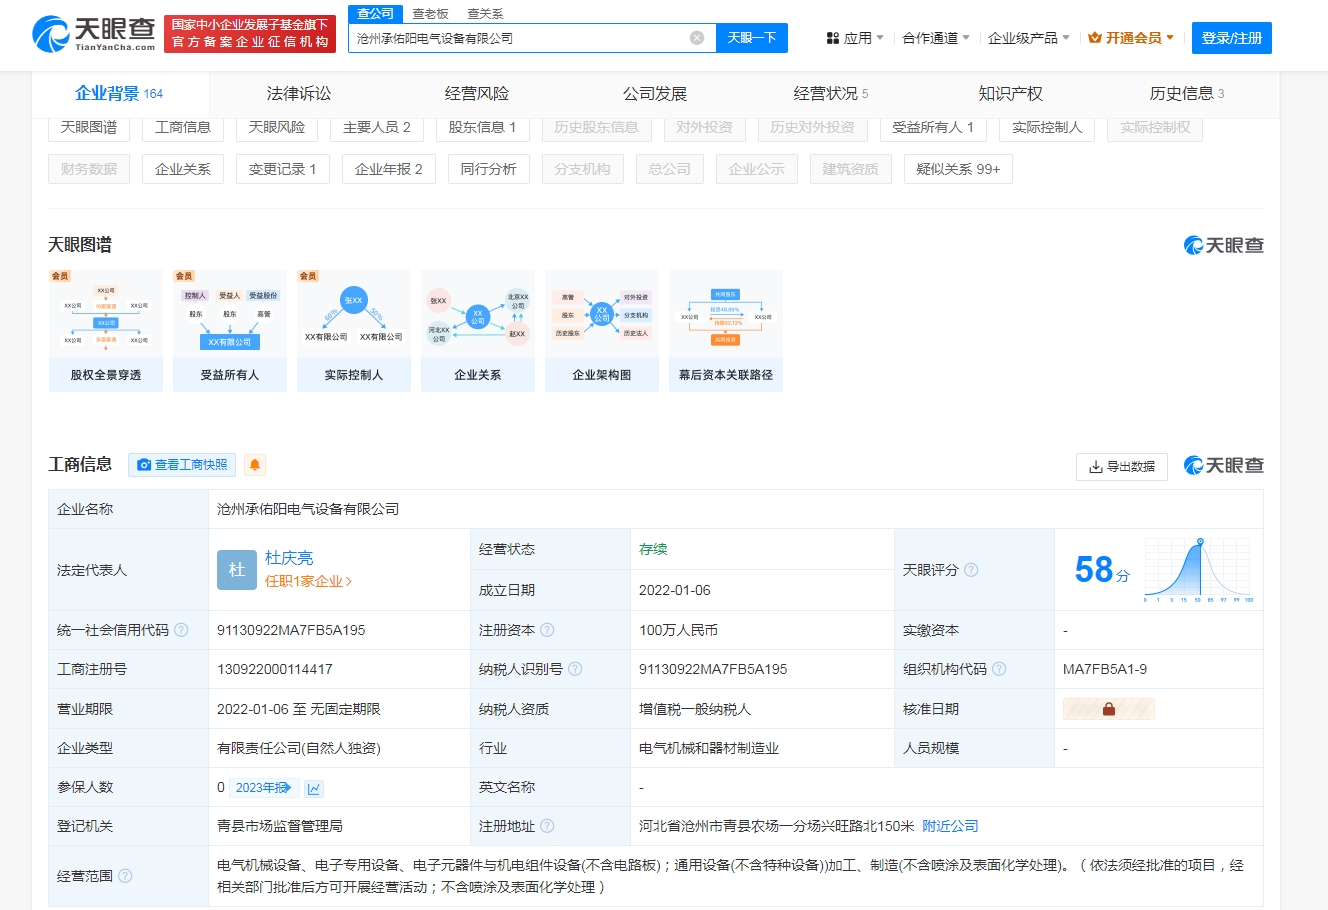The height and width of the screenshot is (910, 1328).
Task: Switch to the 经营状况 tab
Action: pyautogui.click(x=831, y=94)
